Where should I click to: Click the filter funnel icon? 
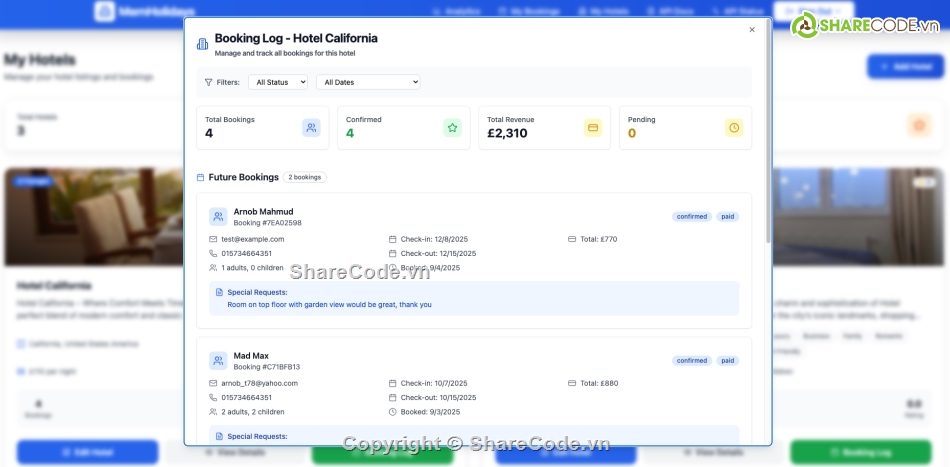(208, 82)
